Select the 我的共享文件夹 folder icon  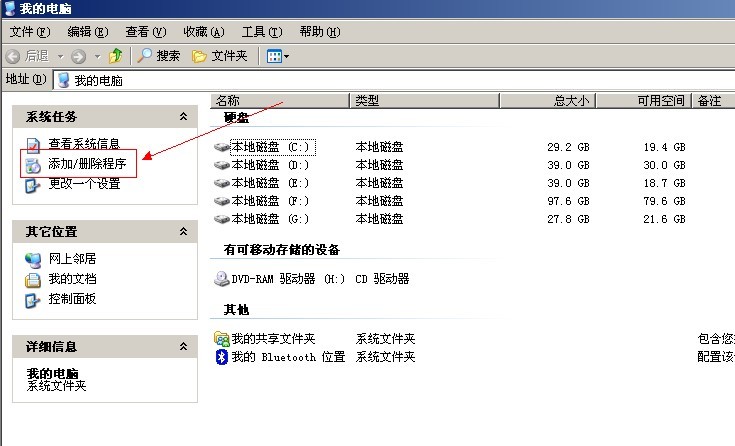pos(222,339)
